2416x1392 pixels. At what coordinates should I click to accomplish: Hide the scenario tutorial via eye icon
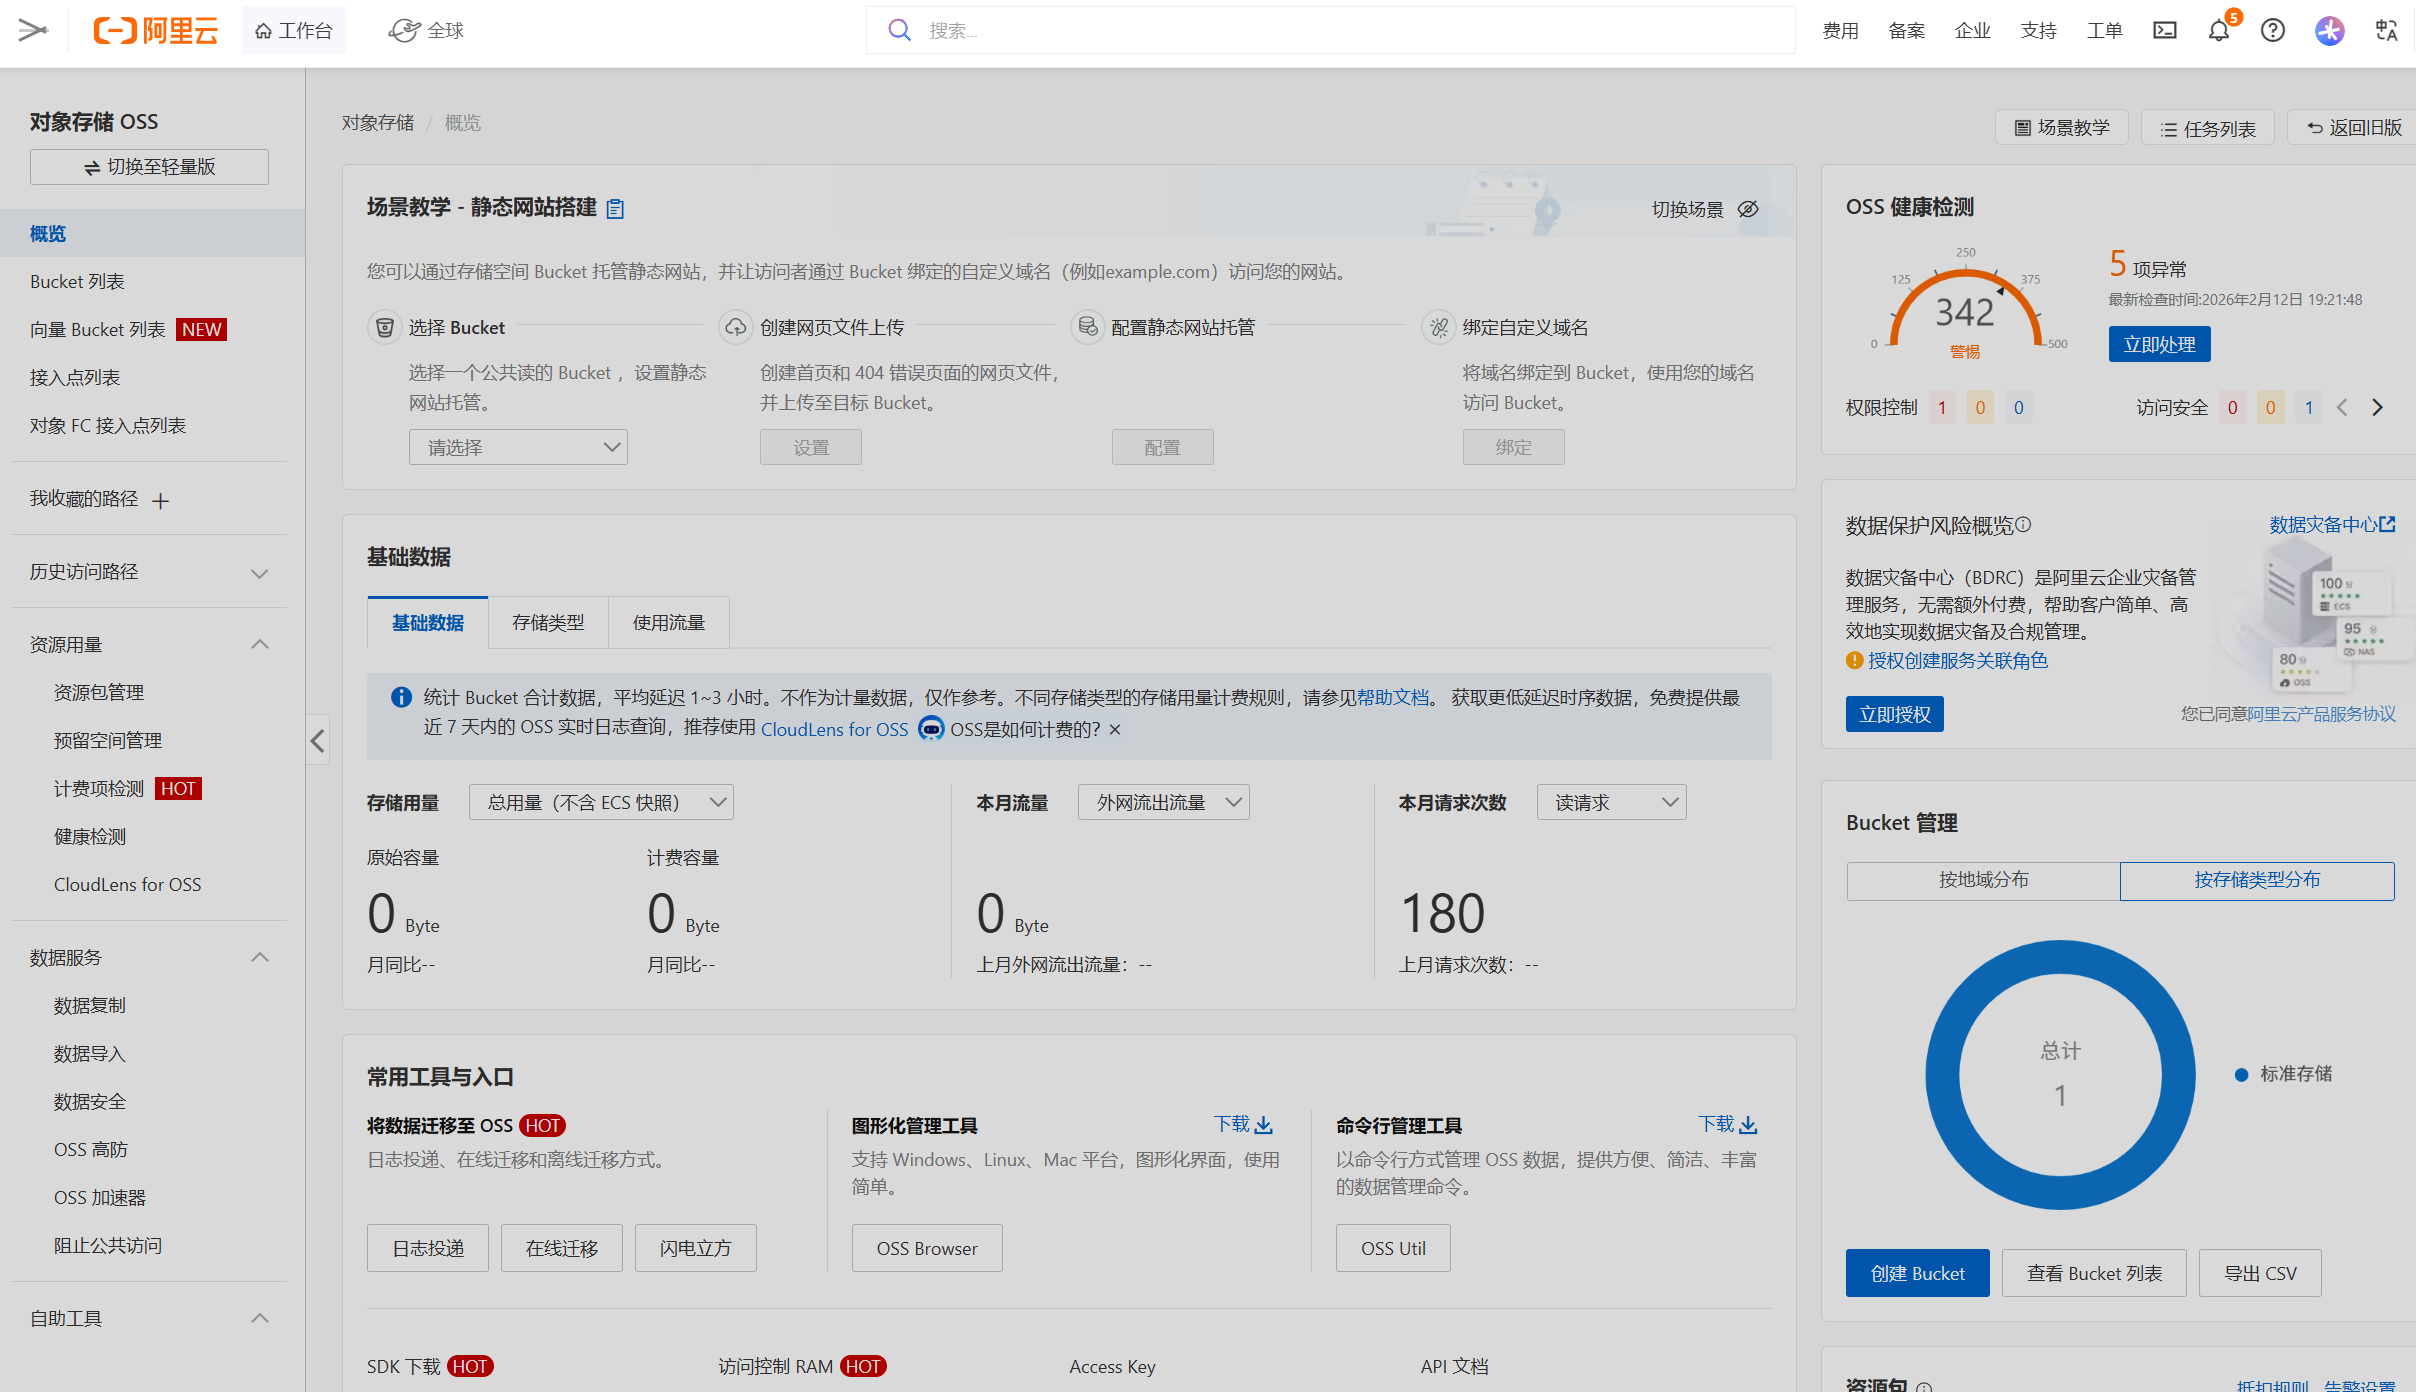tap(1748, 209)
